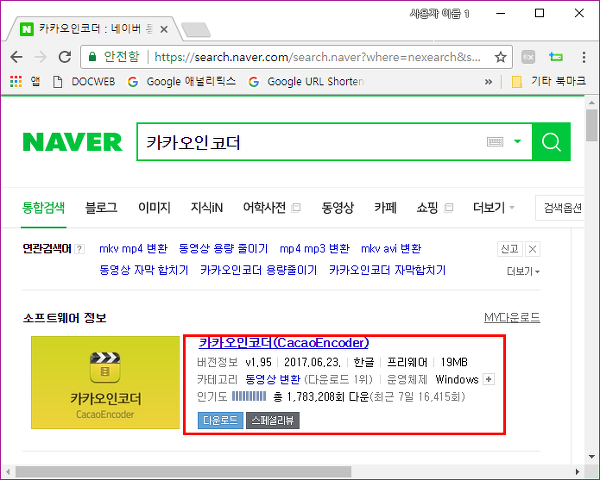Open the Chrome three-dot menu
Screen dimensions: 600x480
(584, 57)
